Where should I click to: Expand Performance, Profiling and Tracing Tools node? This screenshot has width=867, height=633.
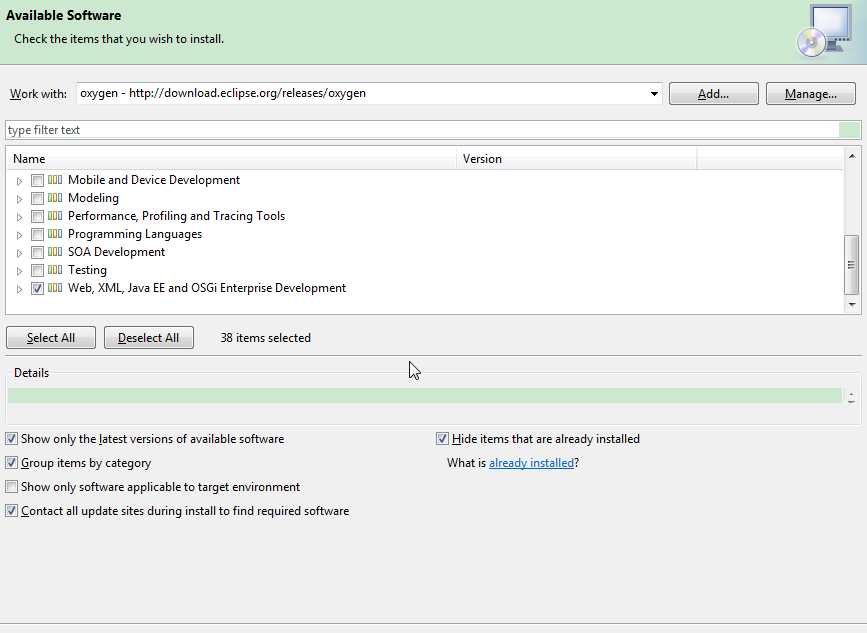19,217
